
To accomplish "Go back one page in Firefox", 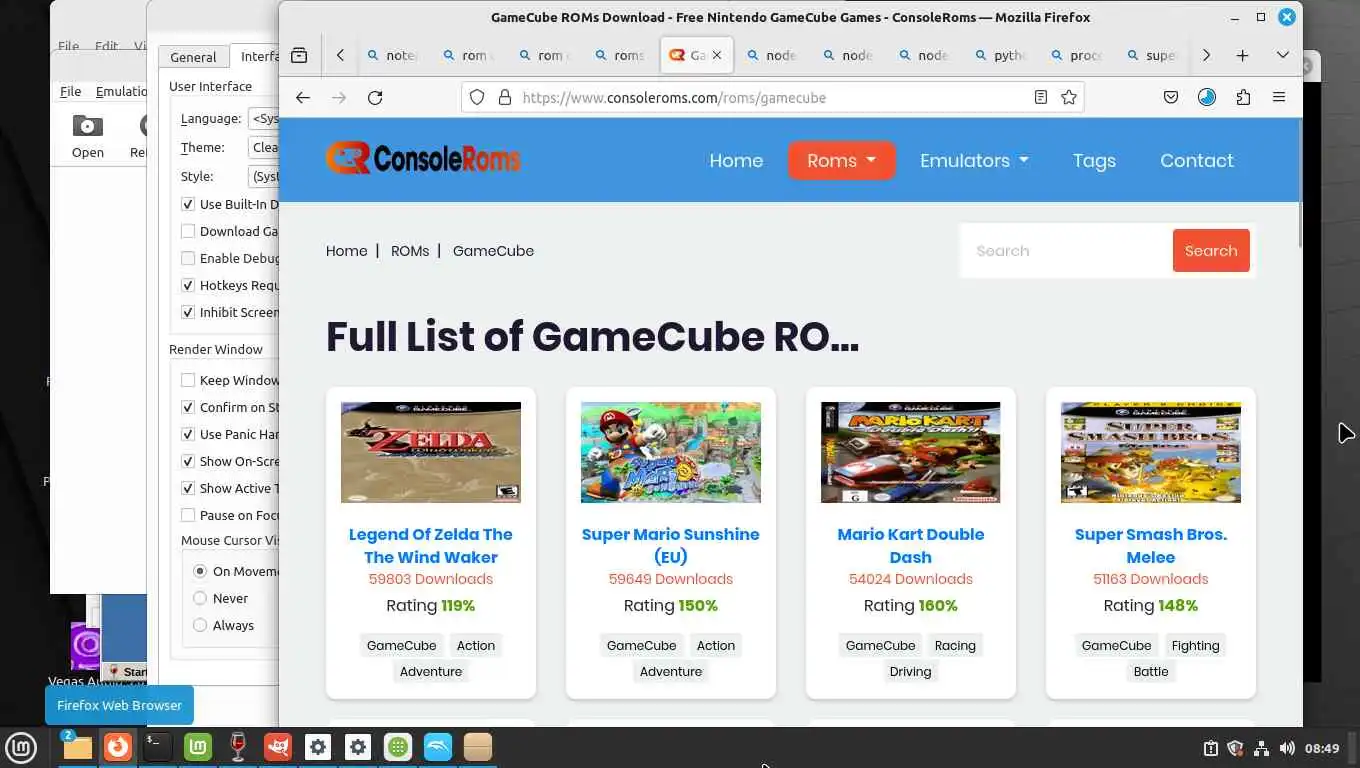I will tap(303, 97).
